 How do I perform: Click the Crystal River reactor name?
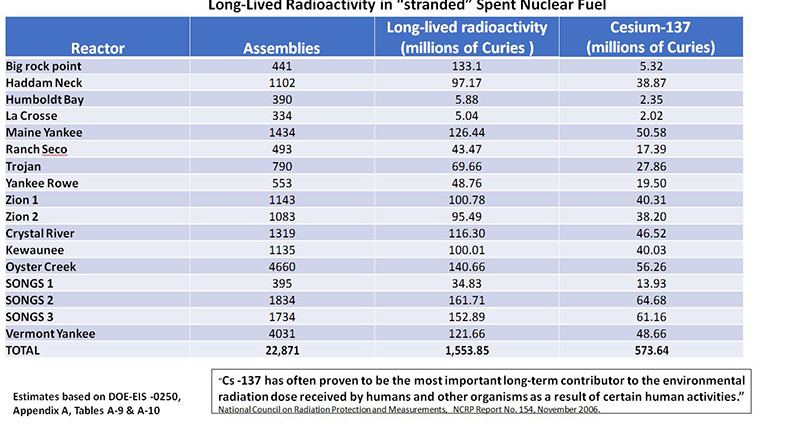click(x=40, y=234)
